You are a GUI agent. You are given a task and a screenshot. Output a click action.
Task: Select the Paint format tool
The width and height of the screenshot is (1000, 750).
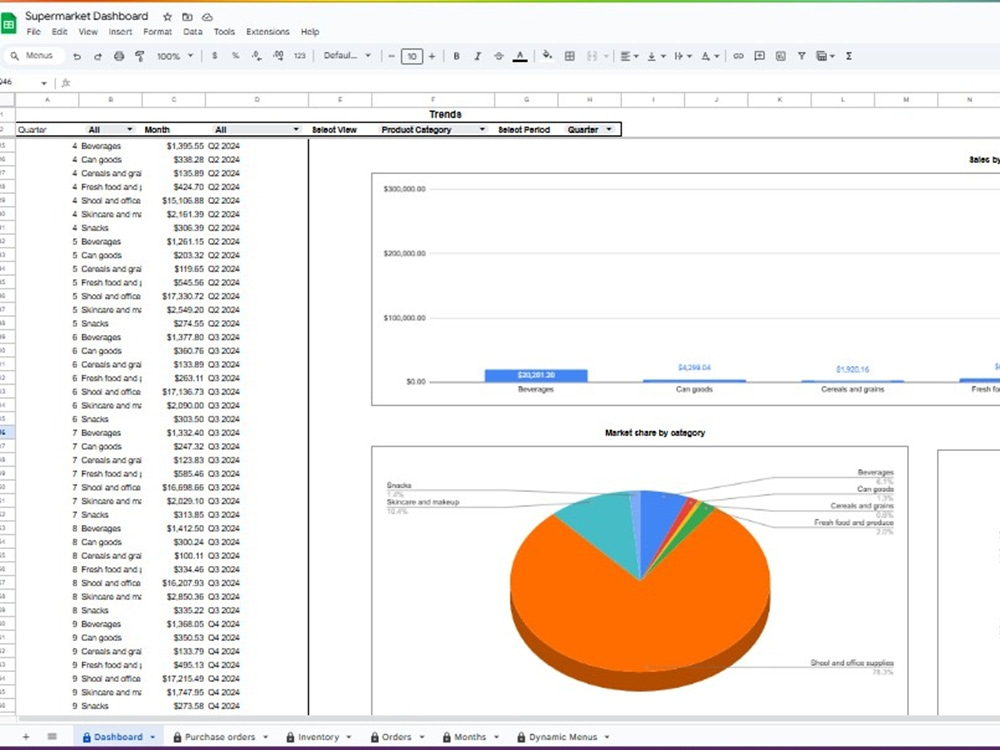[139, 56]
